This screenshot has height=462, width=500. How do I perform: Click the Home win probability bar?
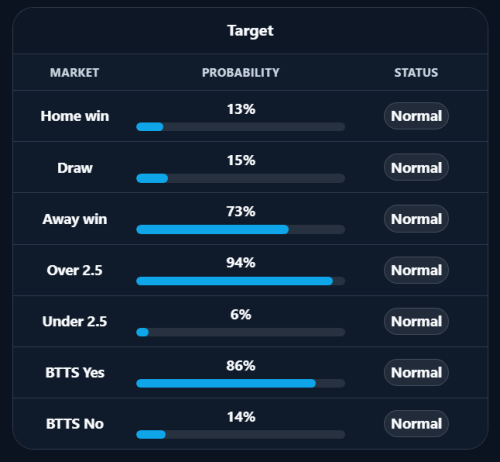(x=241, y=127)
